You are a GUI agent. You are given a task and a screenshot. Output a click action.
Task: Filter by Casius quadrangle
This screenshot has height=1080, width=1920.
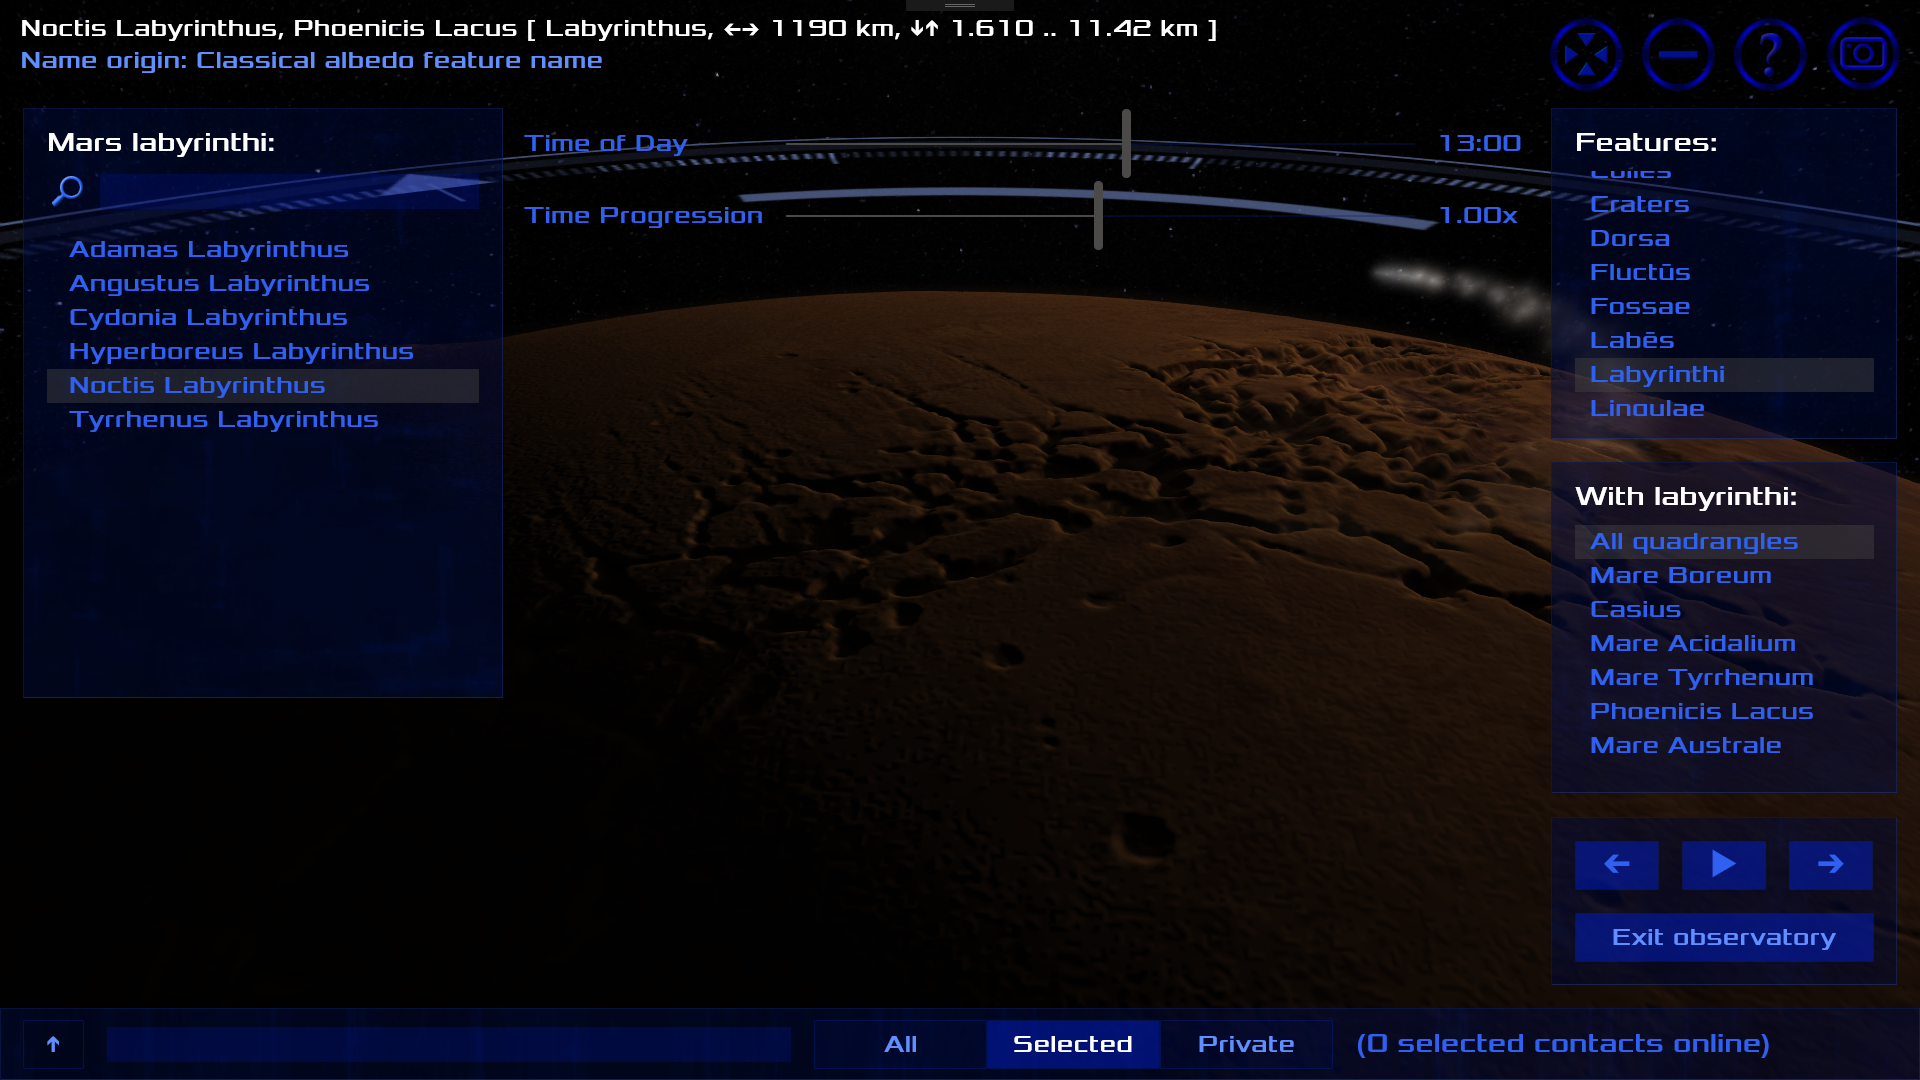coord(1724,610)
